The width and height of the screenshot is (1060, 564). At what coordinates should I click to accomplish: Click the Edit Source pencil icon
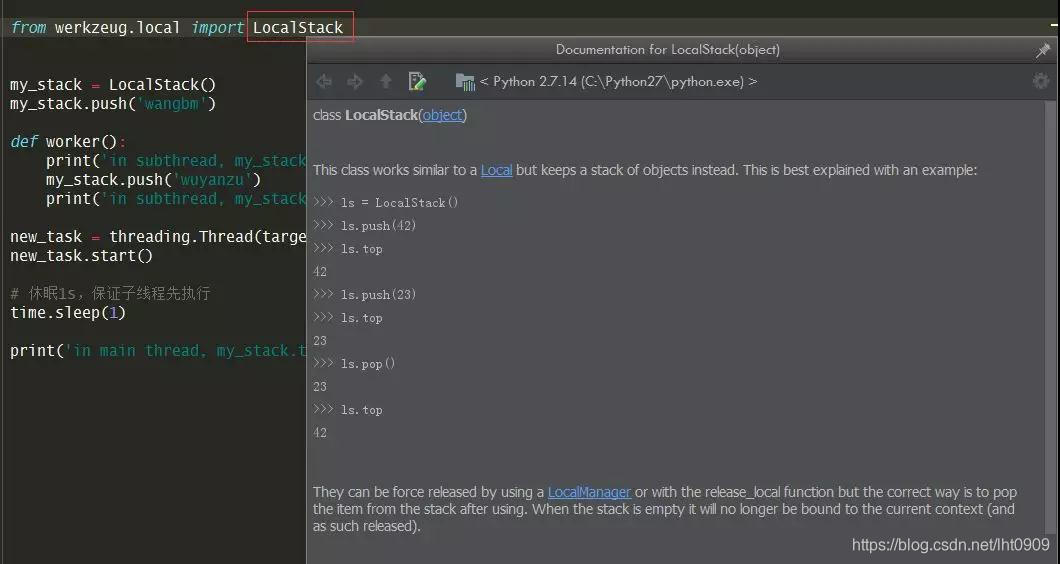click(417, 82)
